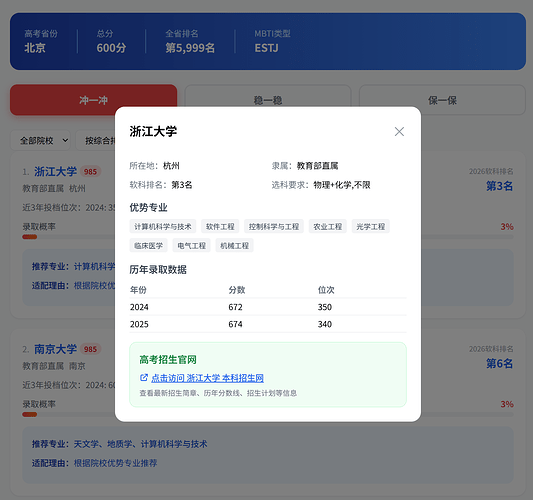Click the 985 badge next to 浙江大学
The width and height of the screenshot is (533, 500).
click(x=90, y=172)
